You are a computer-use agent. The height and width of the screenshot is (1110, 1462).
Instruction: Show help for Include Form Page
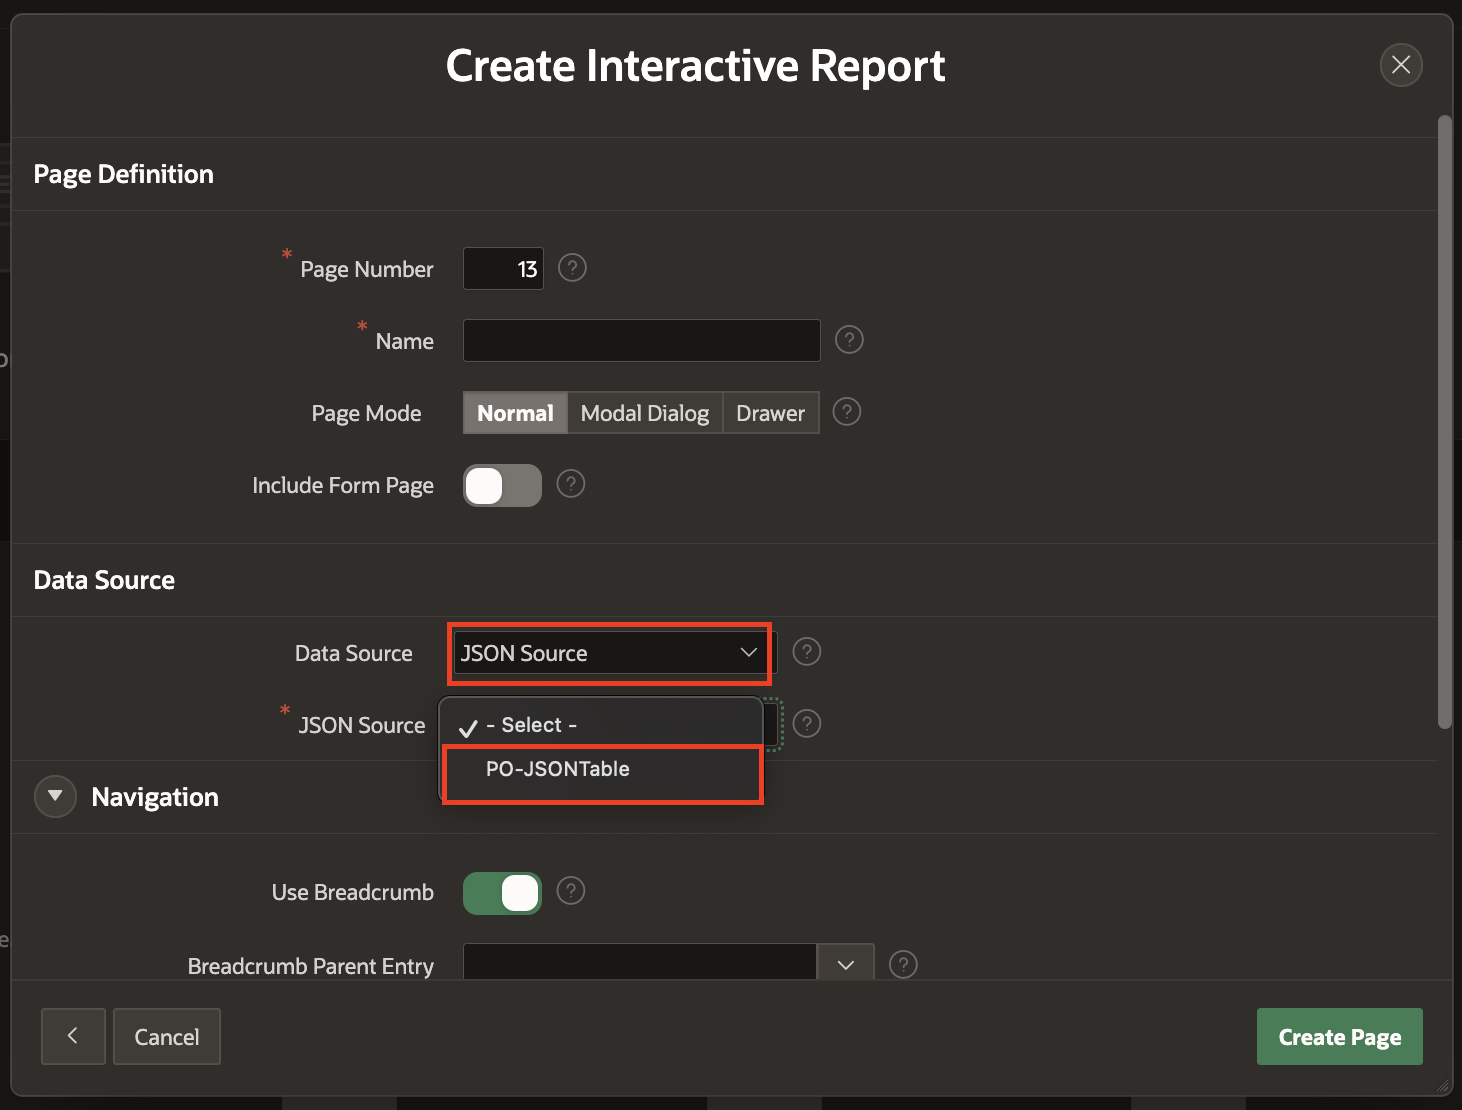coord(570,484)
